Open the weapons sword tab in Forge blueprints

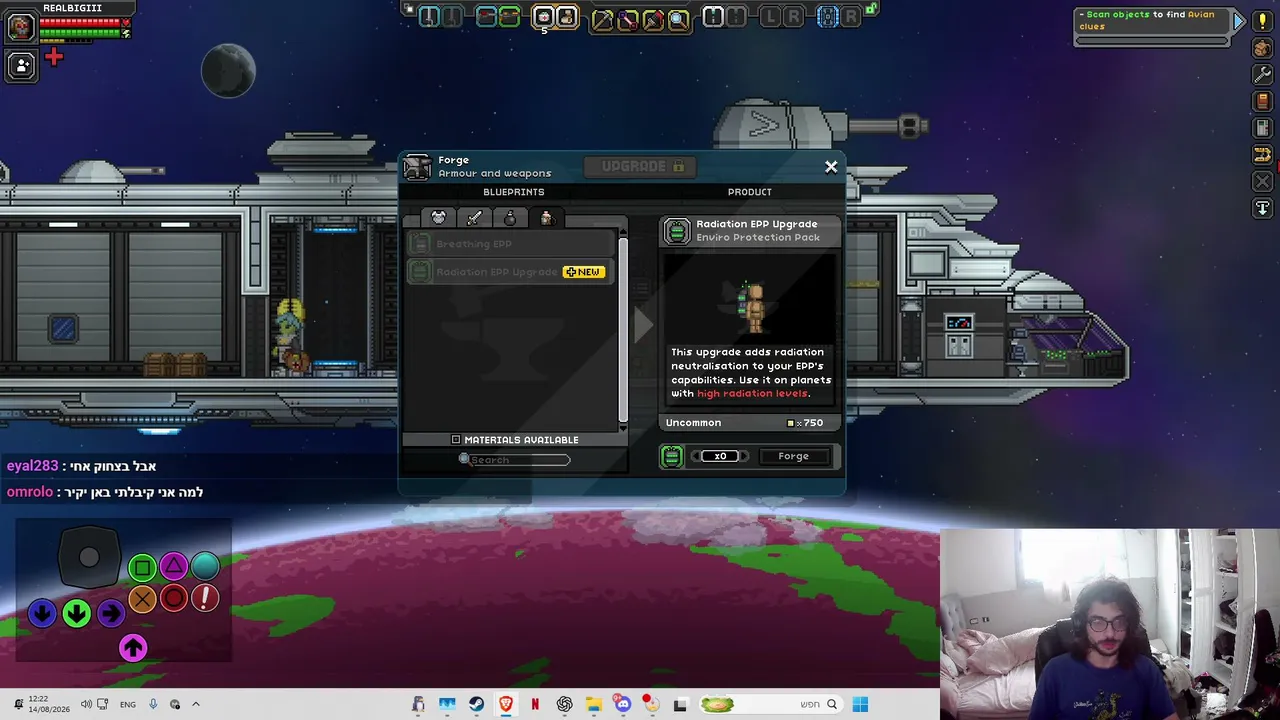point(474,217)
